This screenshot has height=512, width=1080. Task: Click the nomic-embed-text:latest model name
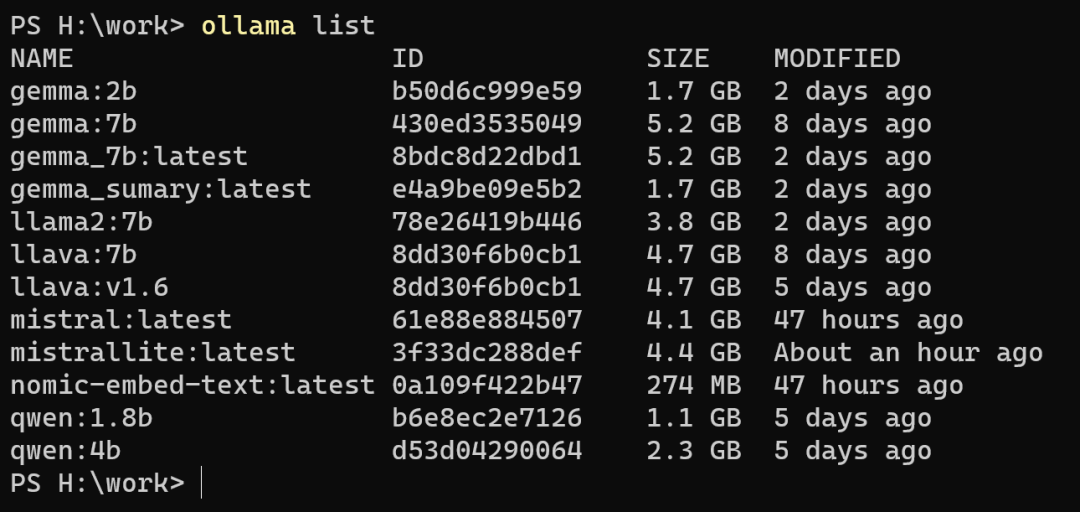coord(193,386)
